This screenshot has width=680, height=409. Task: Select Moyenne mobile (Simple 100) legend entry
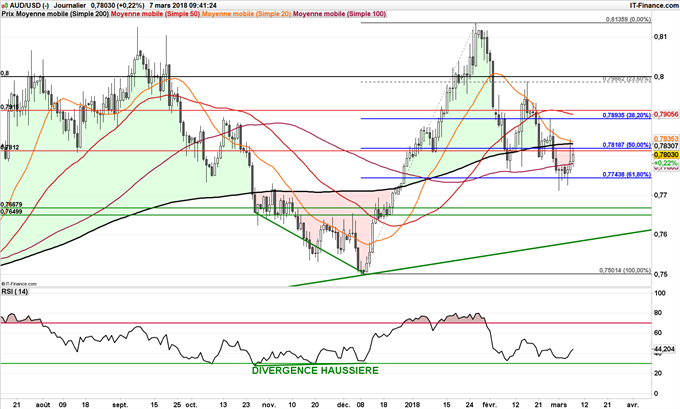340,14
